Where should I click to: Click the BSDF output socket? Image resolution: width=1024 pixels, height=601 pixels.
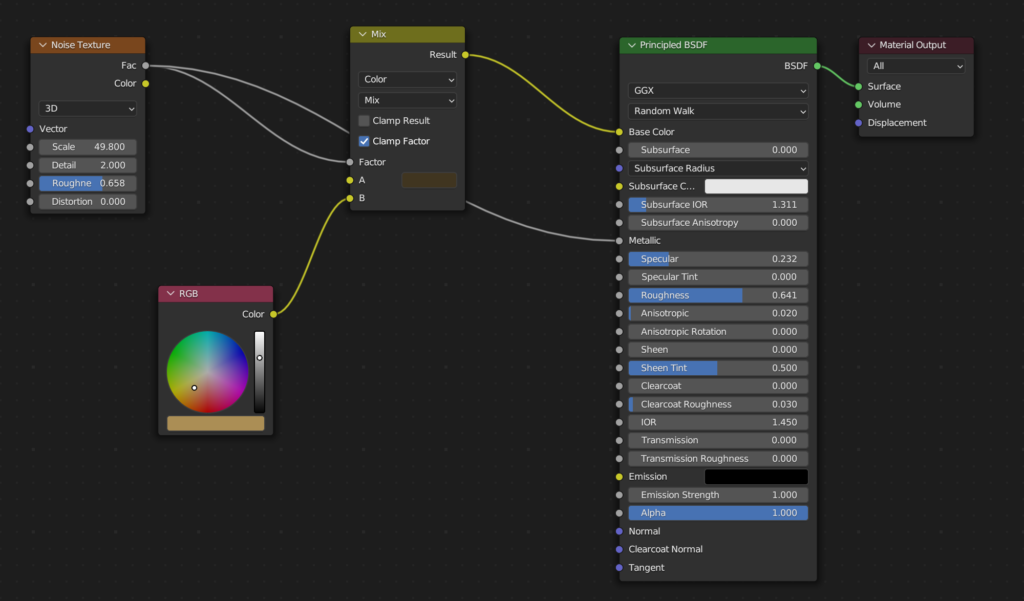click(x=817, y=66)
